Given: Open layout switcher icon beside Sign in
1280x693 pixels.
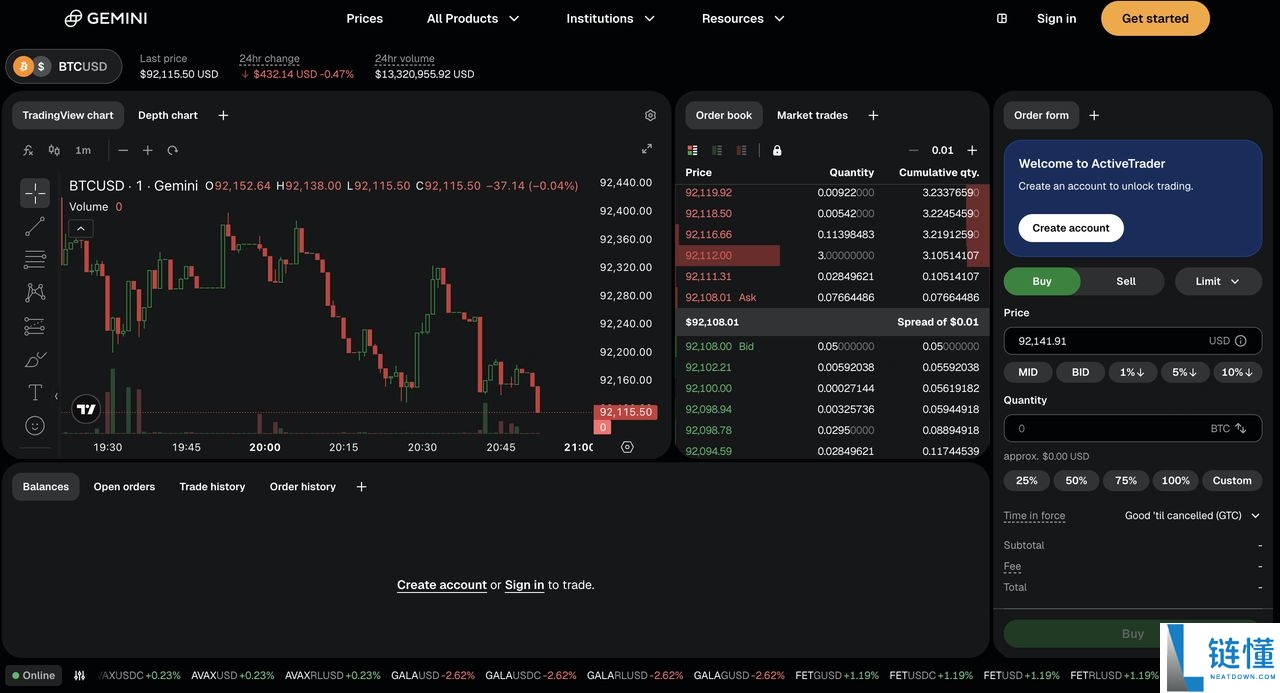Looking at the screenshot, I should coord(1002,18).
